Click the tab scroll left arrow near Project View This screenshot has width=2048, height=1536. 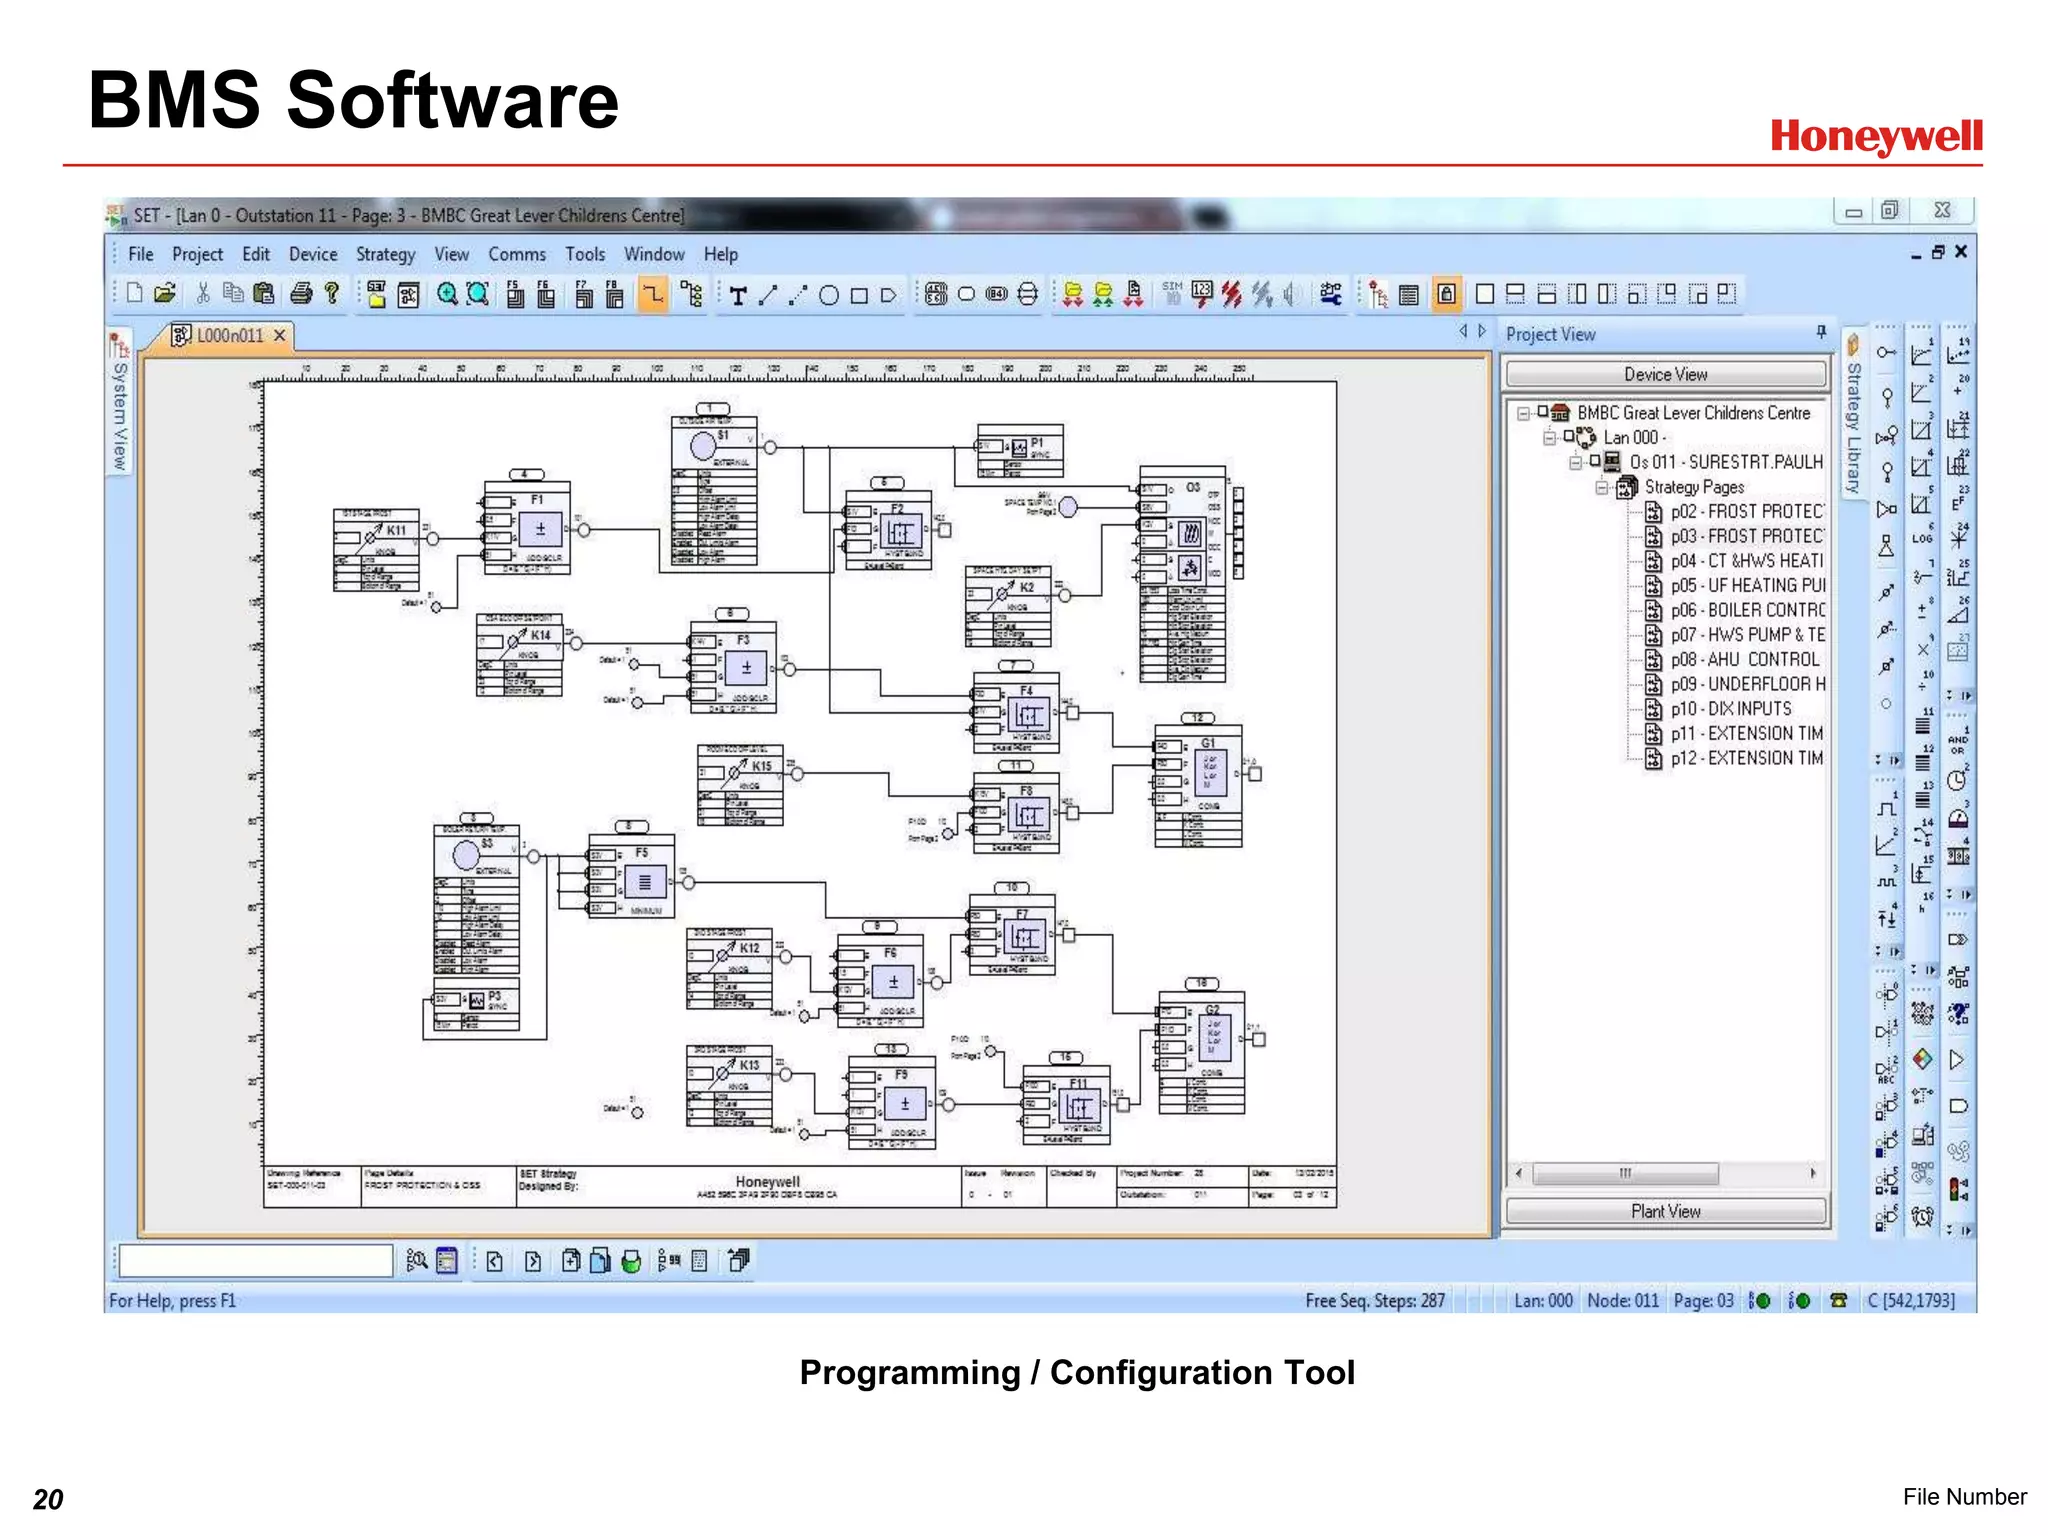[1462, 331]
